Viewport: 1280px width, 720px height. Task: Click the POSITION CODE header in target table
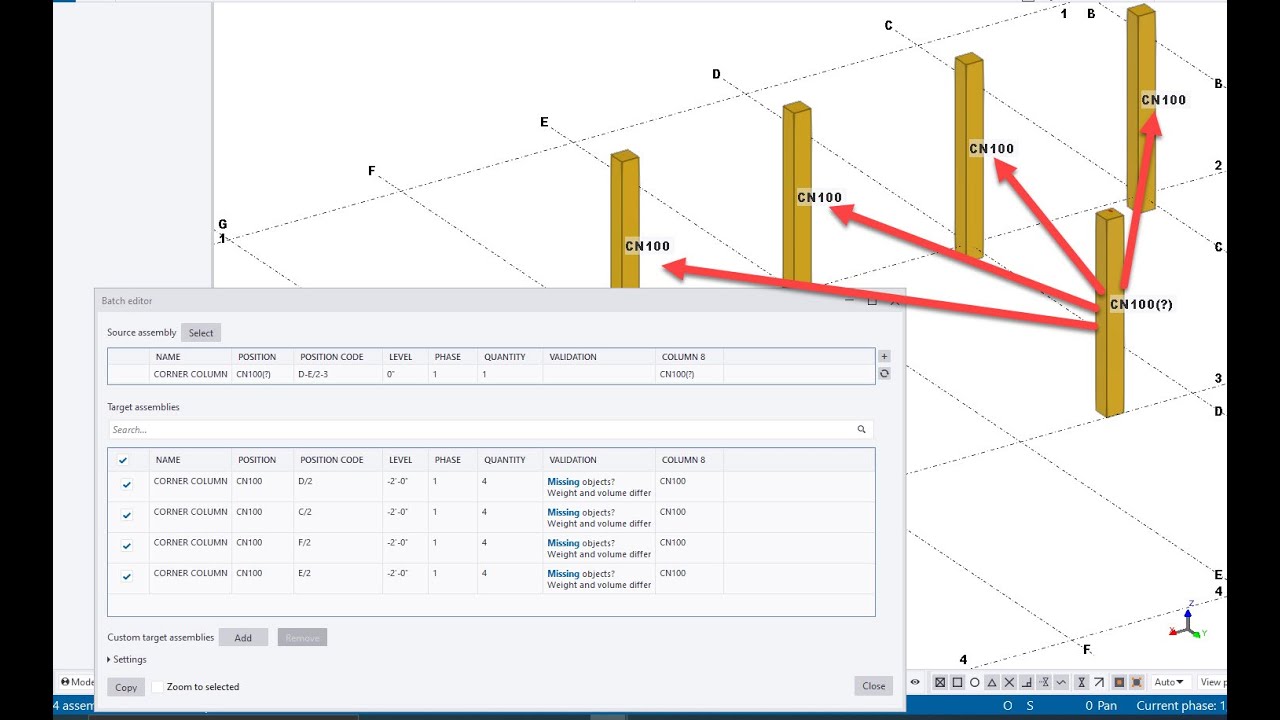[x=332, y=460]
